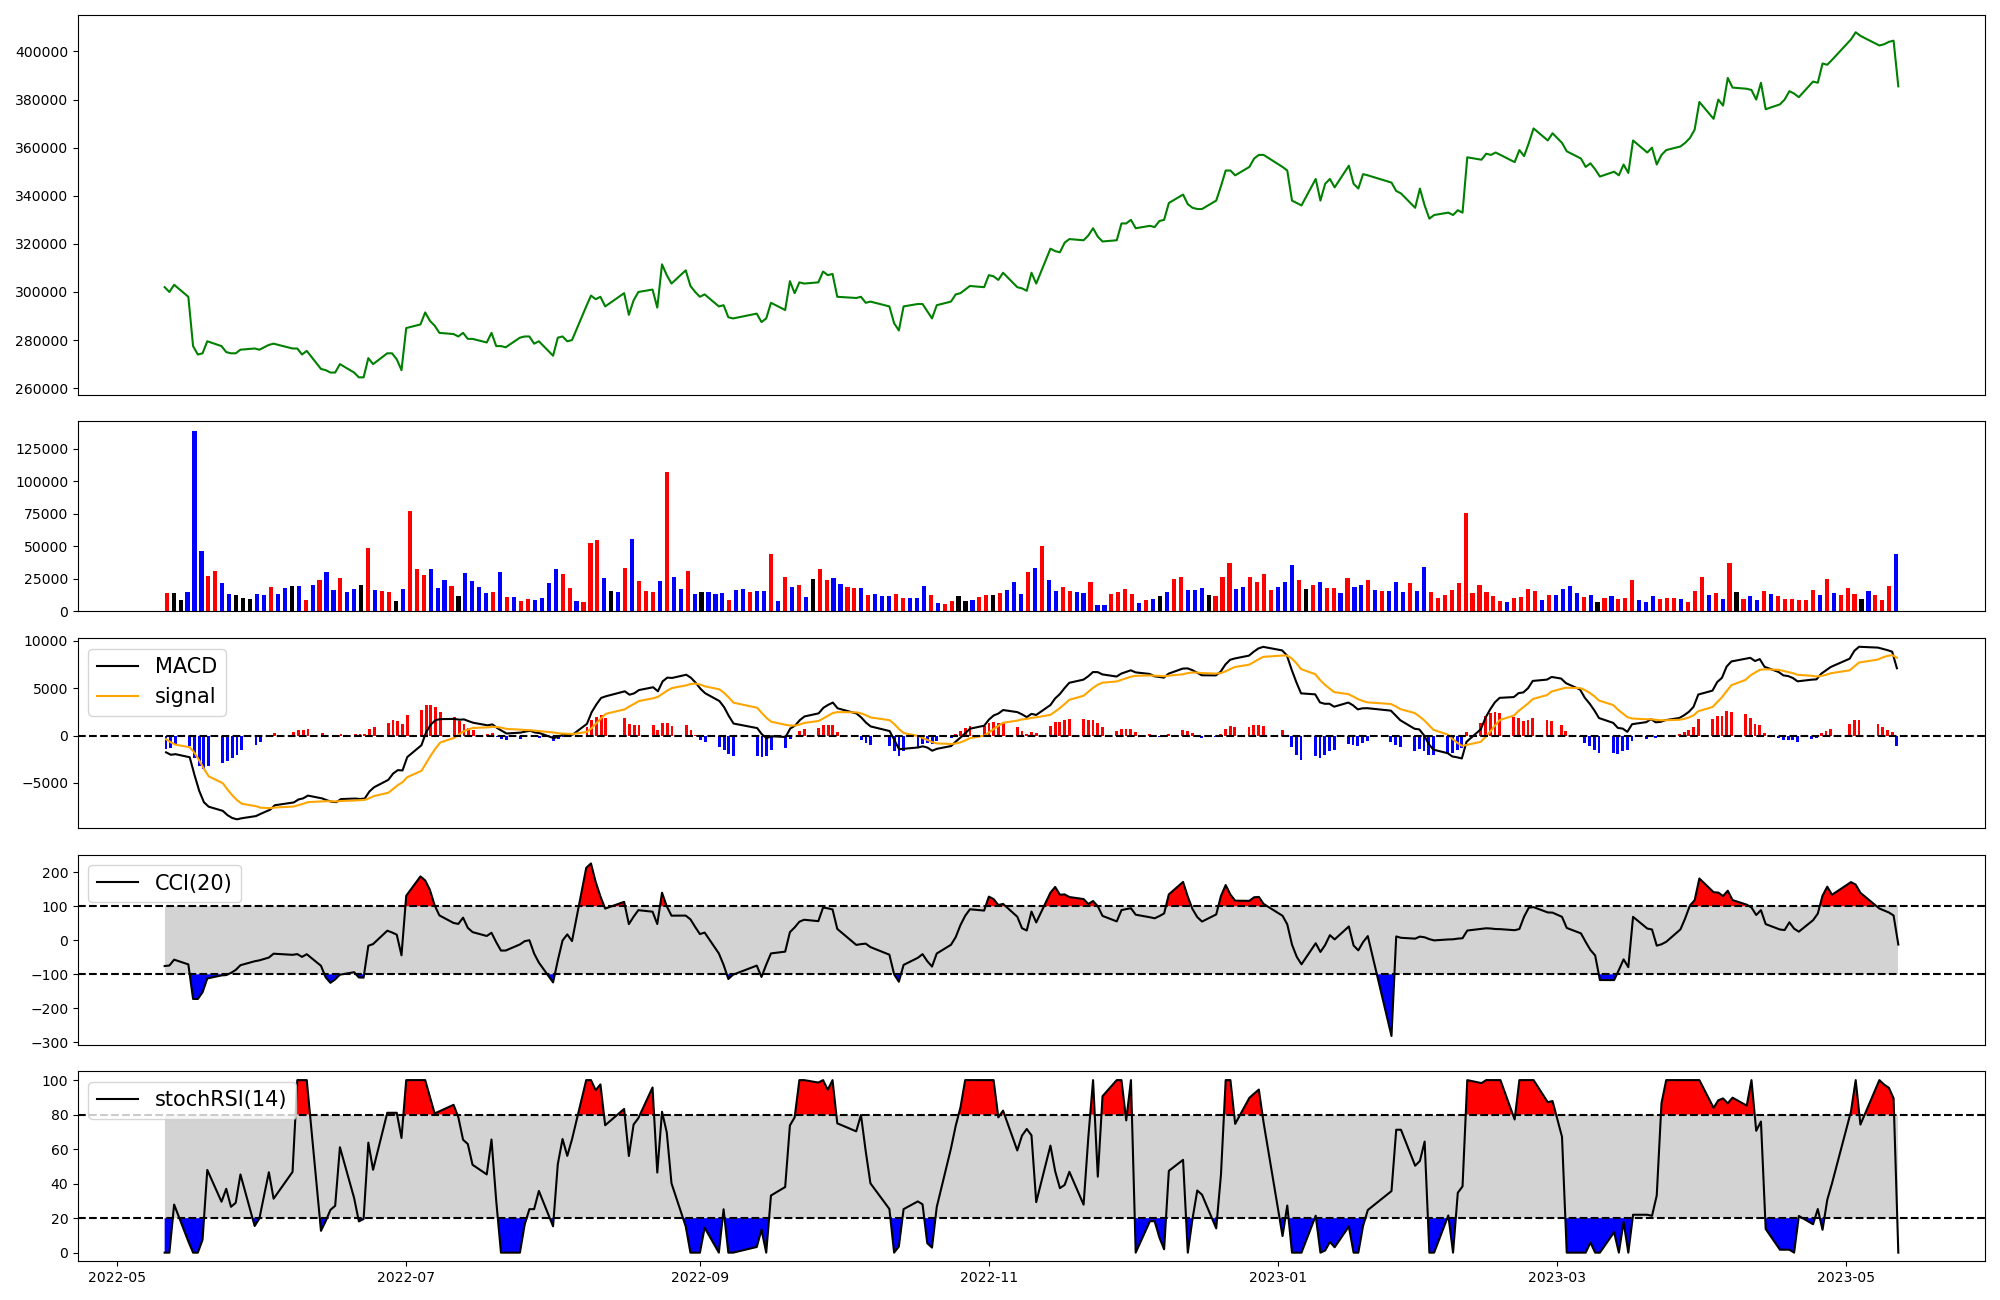Screen dimensions: 2000x1300
Task: Click the 2023-05 date tick label
Action: coord(1846,1277)
